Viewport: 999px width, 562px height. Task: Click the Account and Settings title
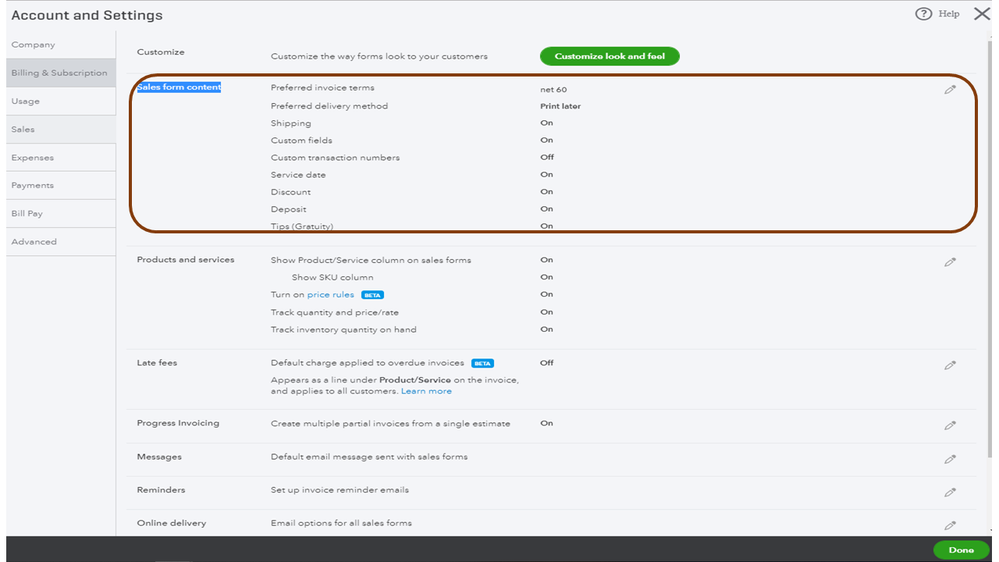pos(87,15)
